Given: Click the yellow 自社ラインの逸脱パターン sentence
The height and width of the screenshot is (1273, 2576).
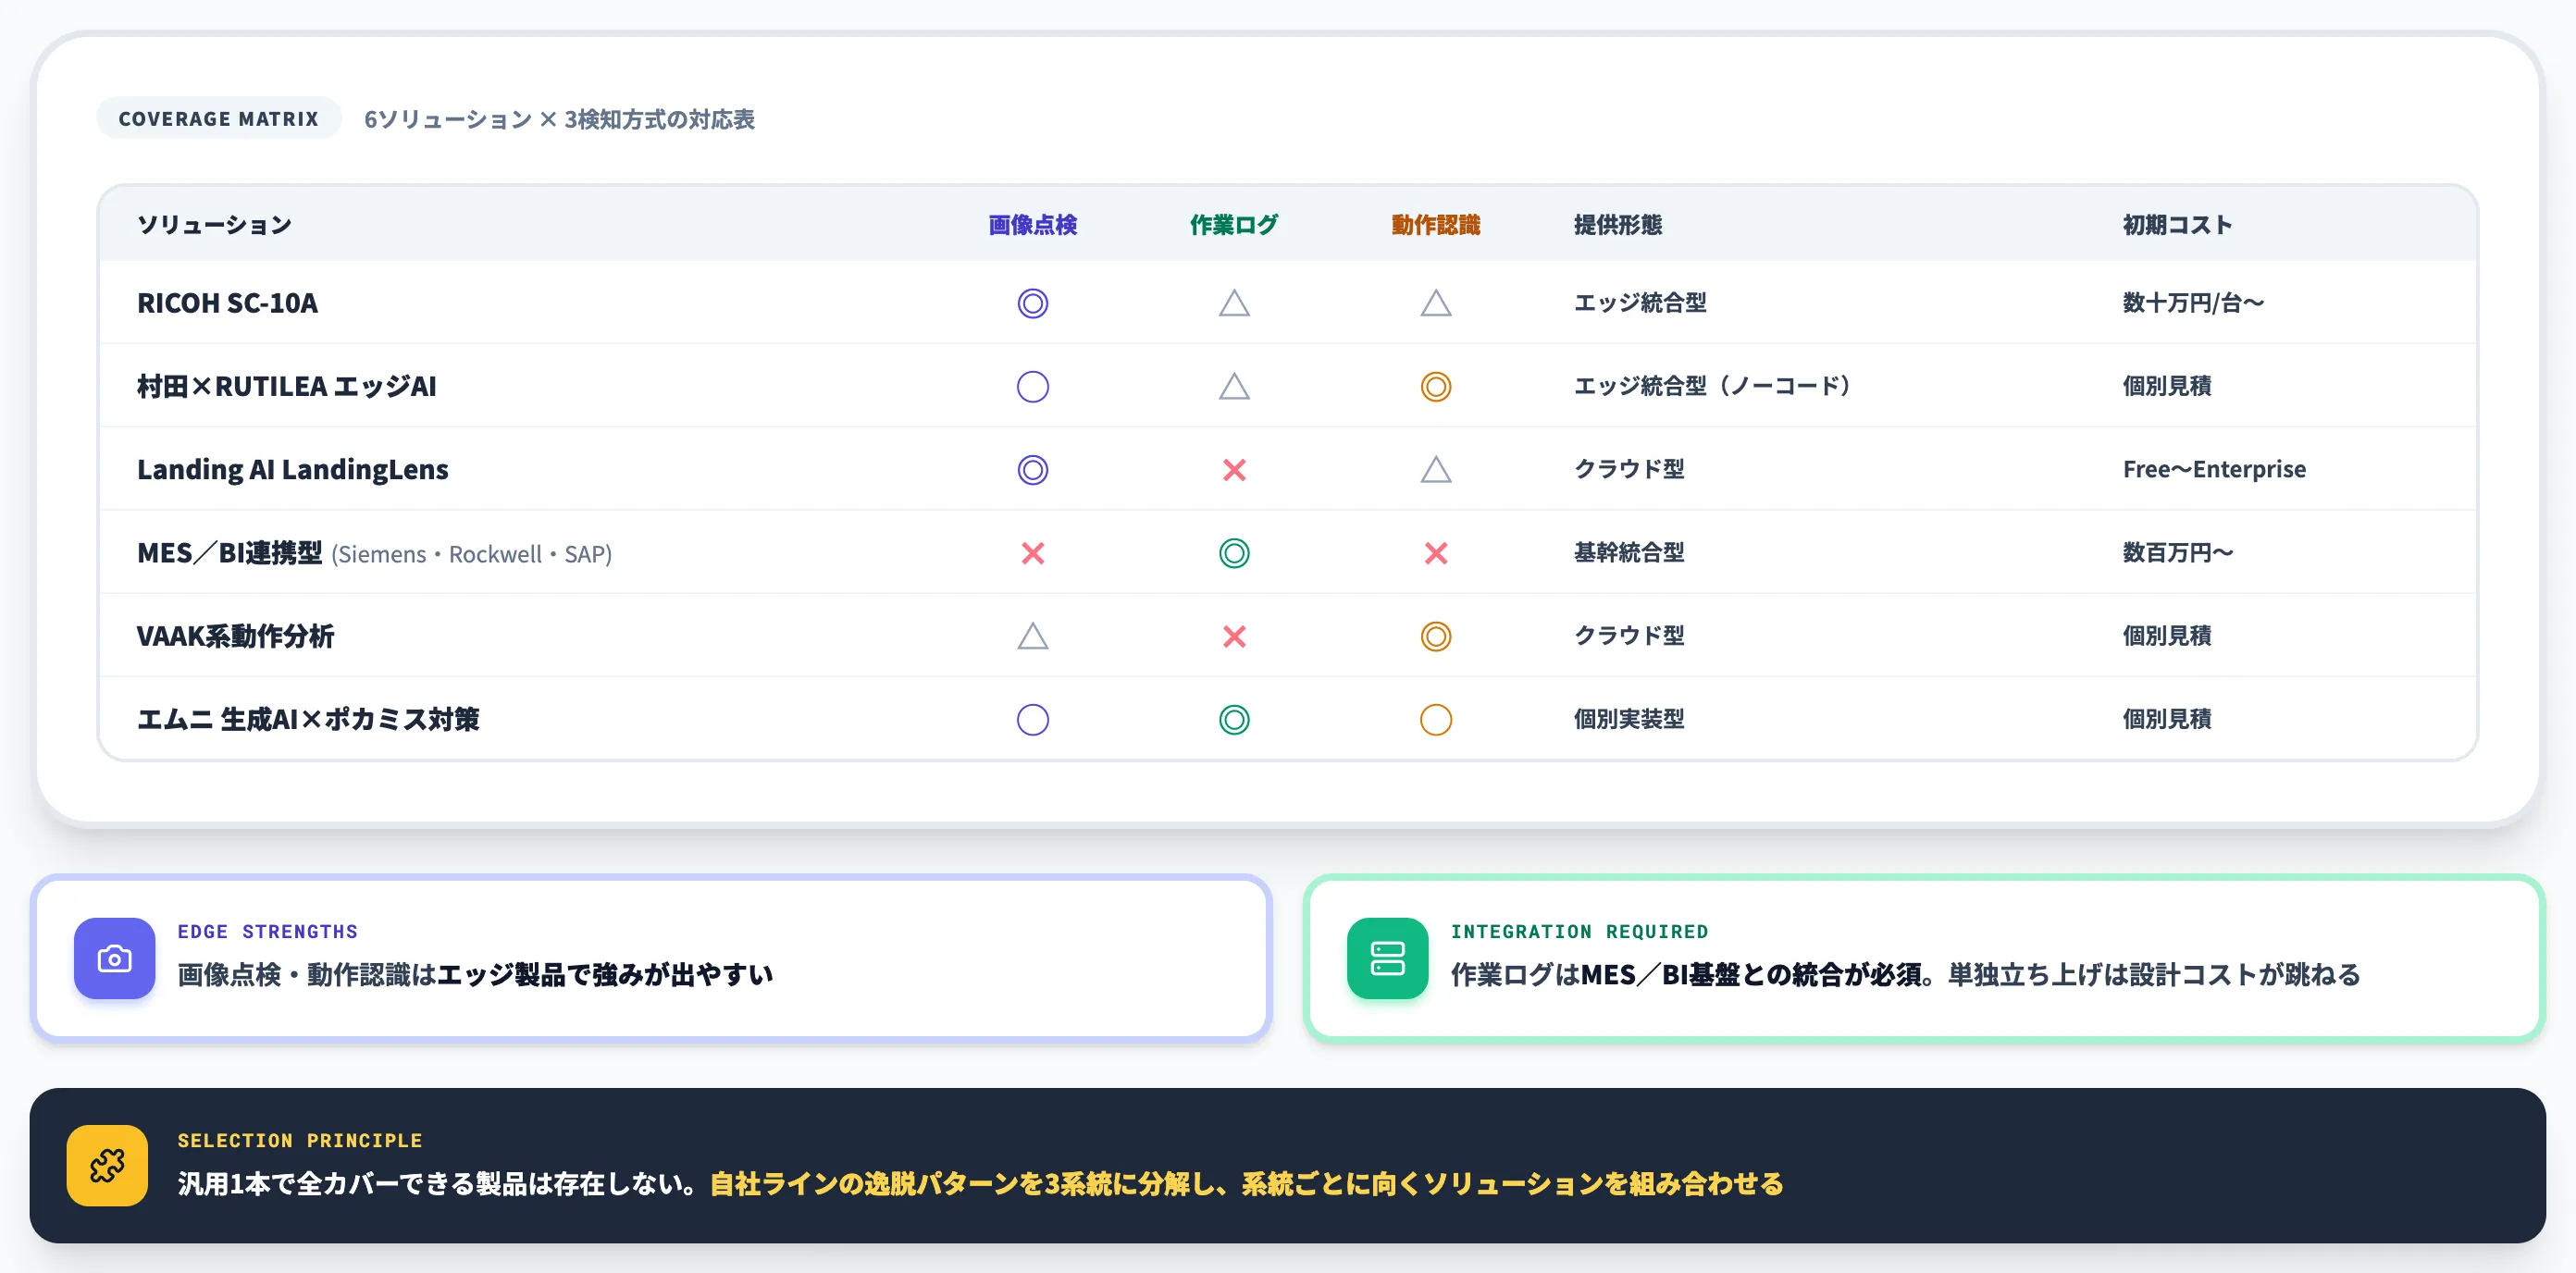Looking at the screenshot, I should [x=1246, y=1183].
